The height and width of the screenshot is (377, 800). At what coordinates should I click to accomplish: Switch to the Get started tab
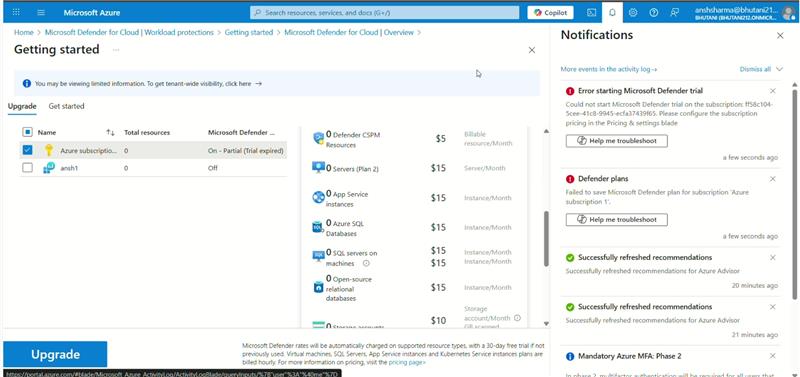click(x=66, y=106)
